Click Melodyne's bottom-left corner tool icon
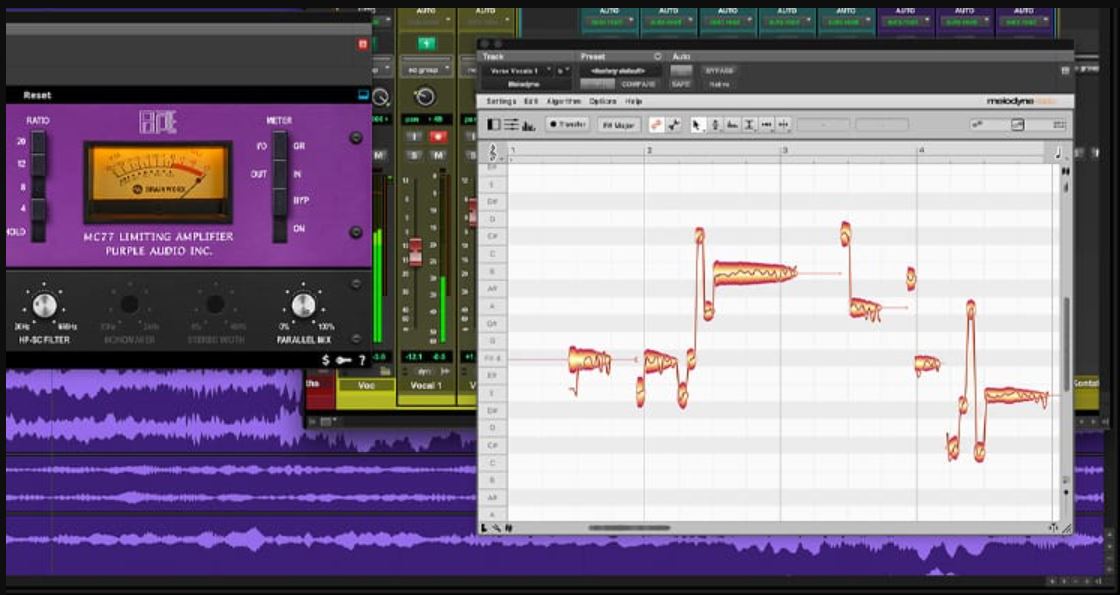The height and width of the screenshot is (595, 1120). [484, 528]
